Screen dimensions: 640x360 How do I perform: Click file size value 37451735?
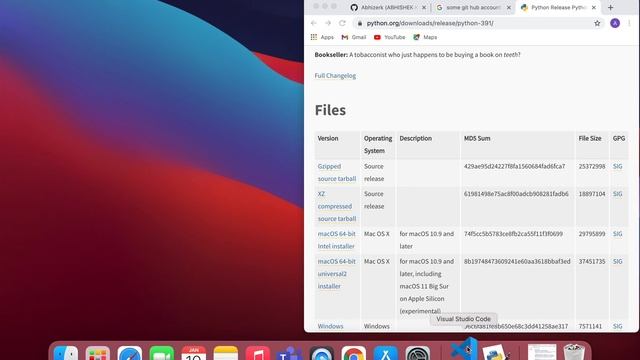click(592, 261)
